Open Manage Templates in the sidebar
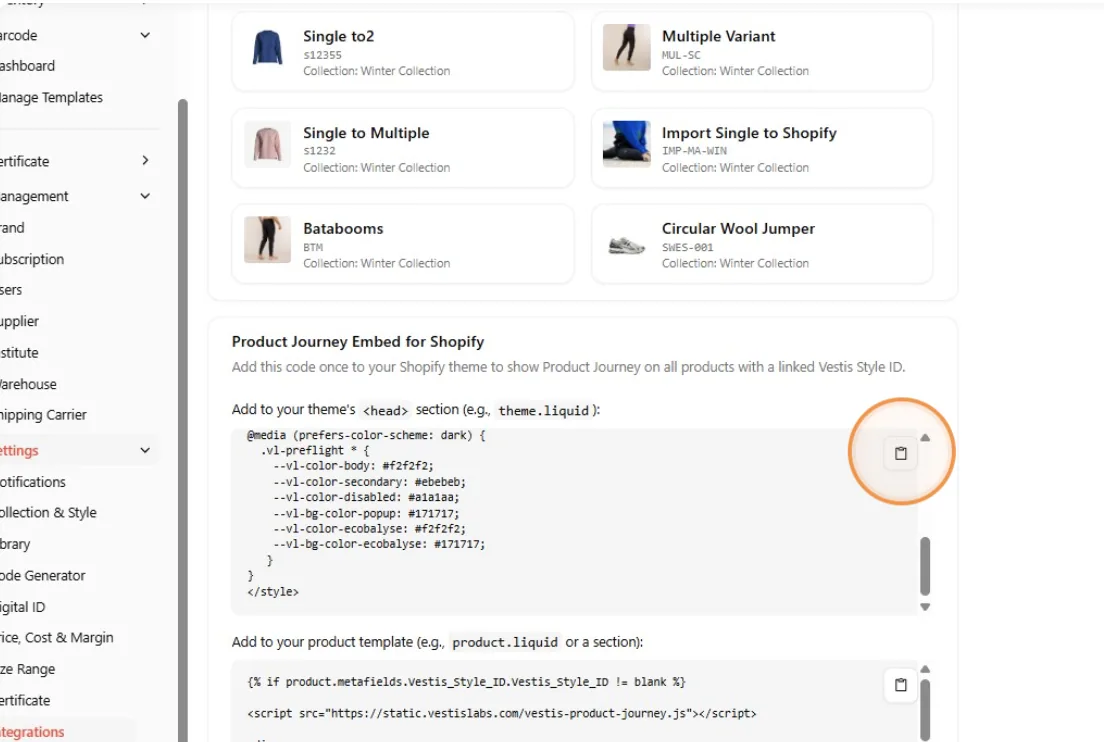The width and height of the screenshot is (1104, 742). [x=51, y=97]
